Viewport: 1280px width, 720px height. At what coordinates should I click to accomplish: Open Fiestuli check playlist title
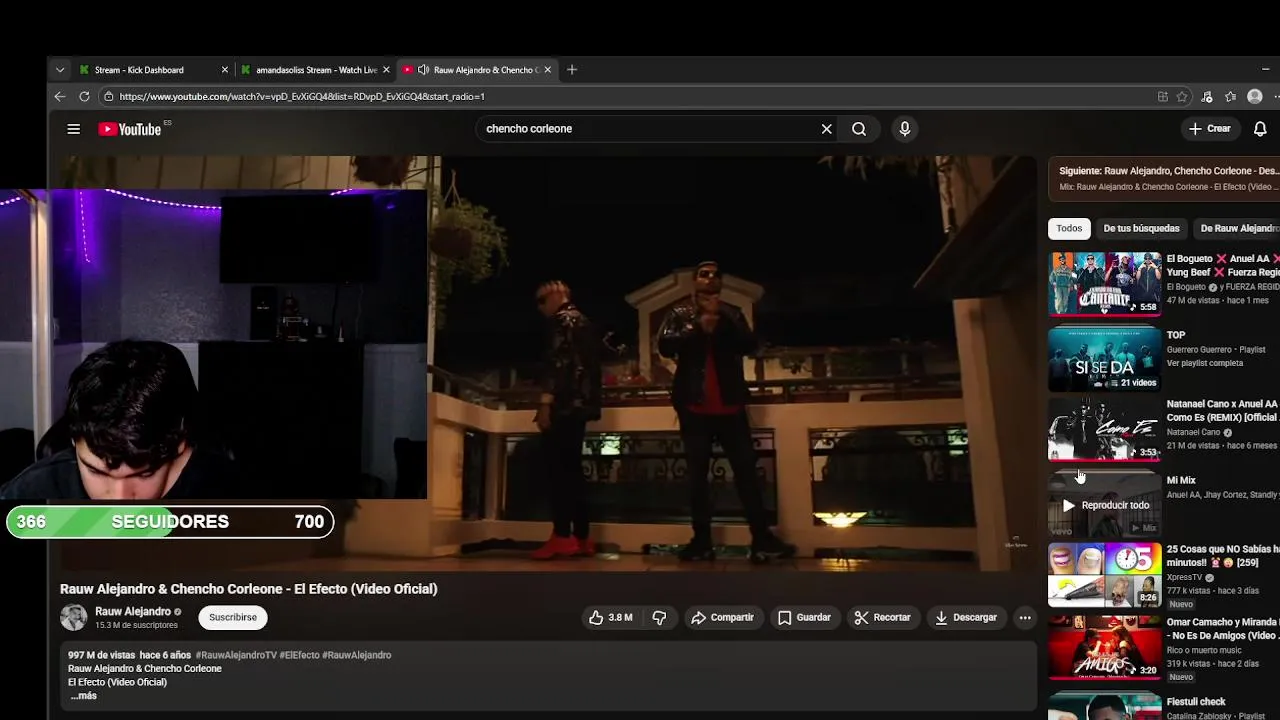click(x=1196, y=702)
